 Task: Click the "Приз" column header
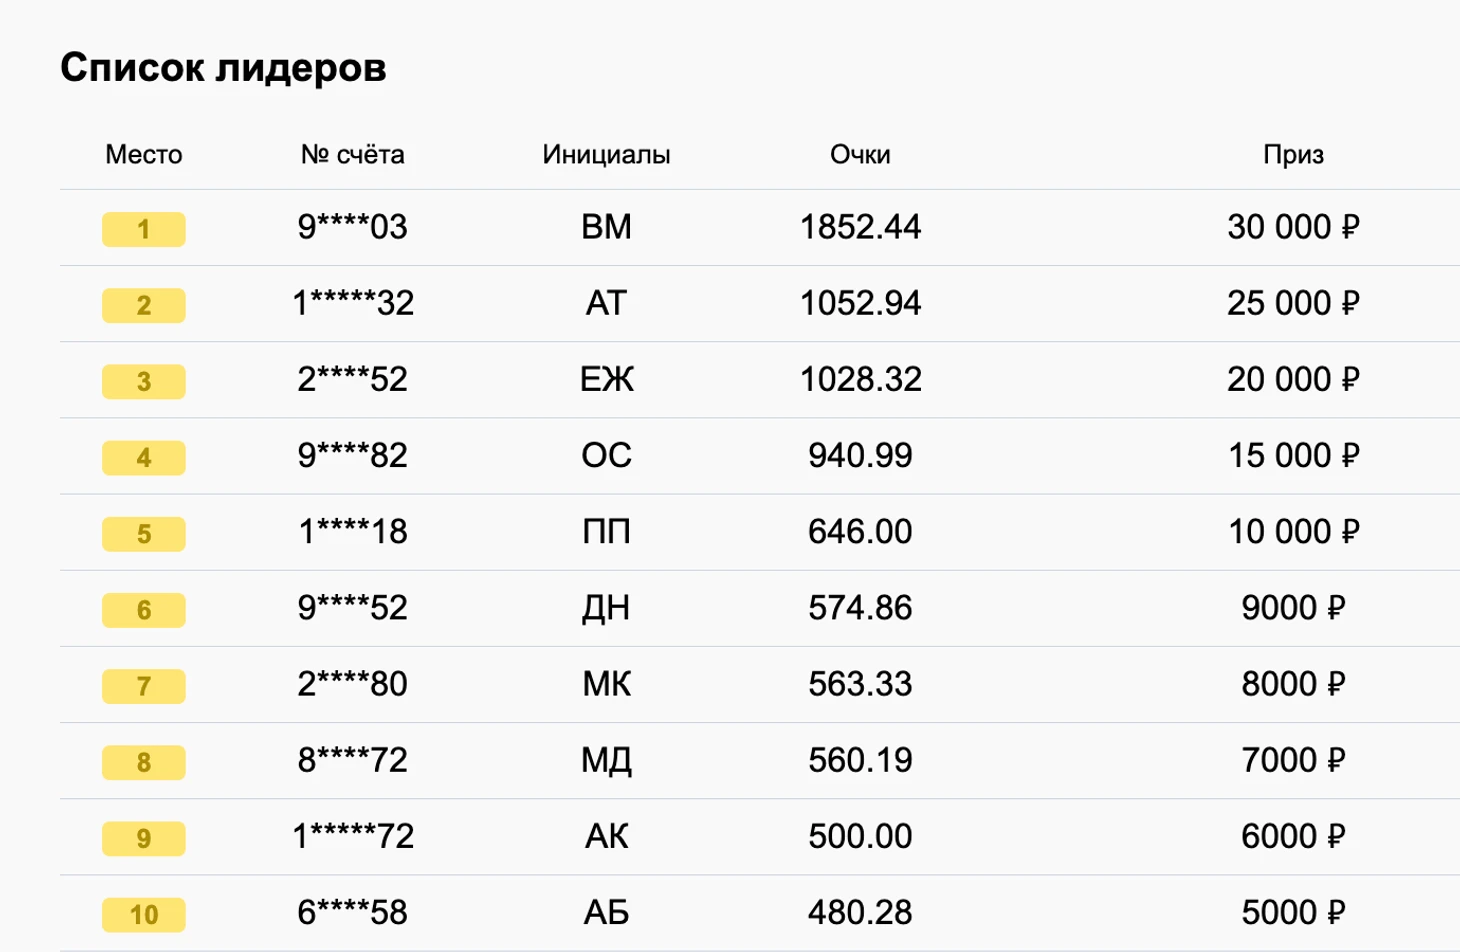1293,154
